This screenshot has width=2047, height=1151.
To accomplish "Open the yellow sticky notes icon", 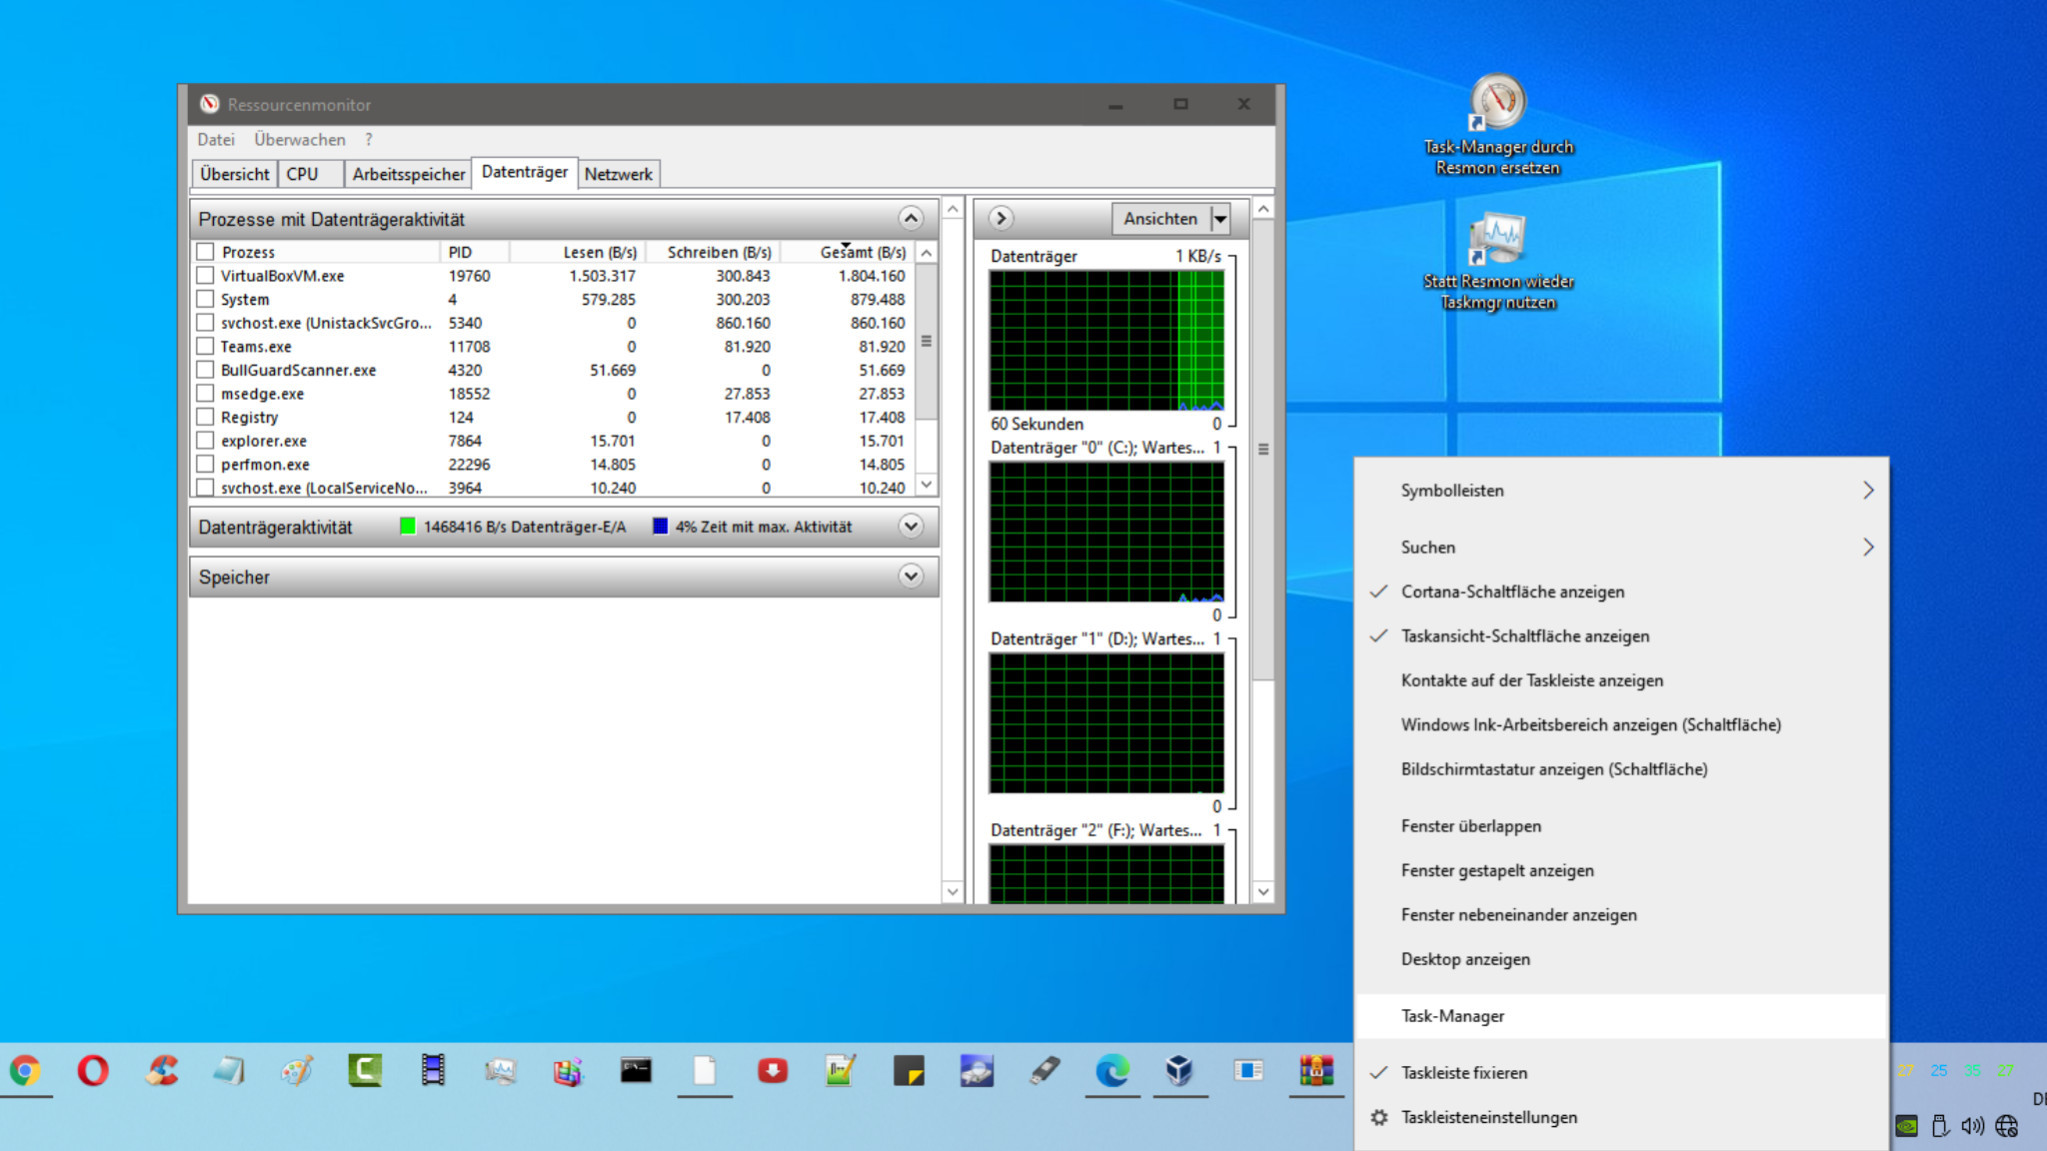I will [908, 1071].
